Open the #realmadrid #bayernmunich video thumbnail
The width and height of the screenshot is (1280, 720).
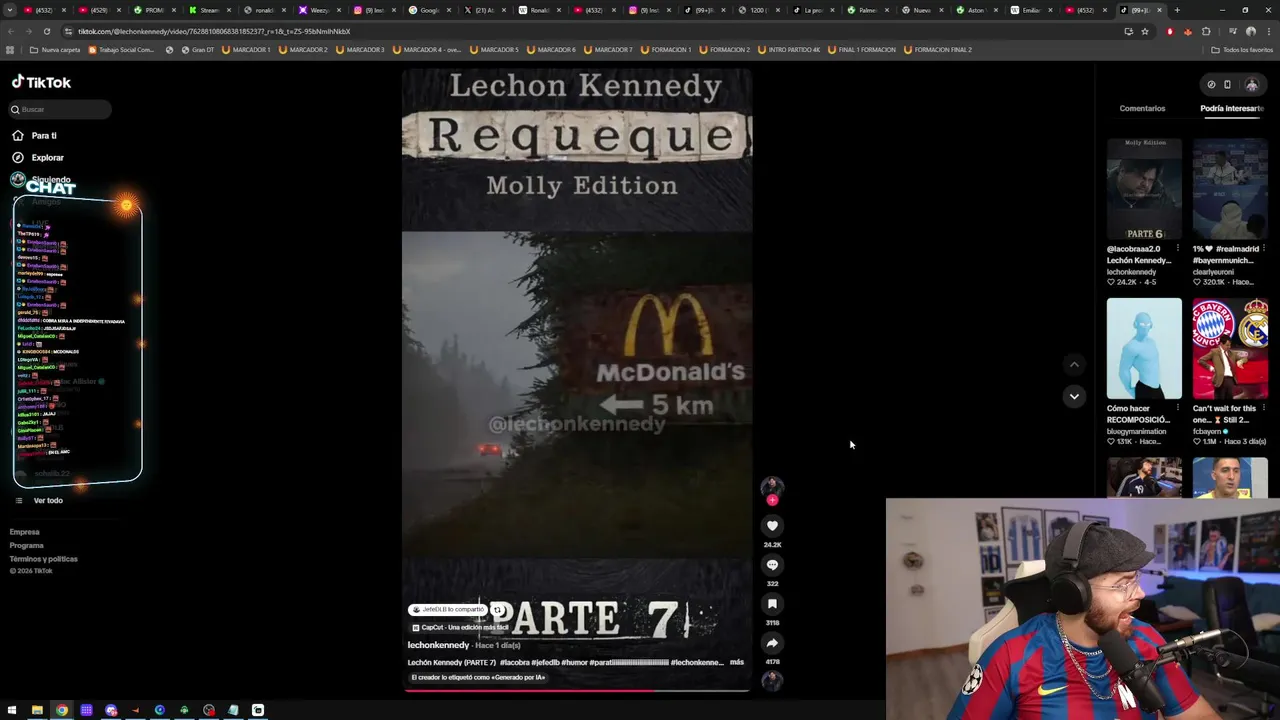click(x=1230, y=189)
